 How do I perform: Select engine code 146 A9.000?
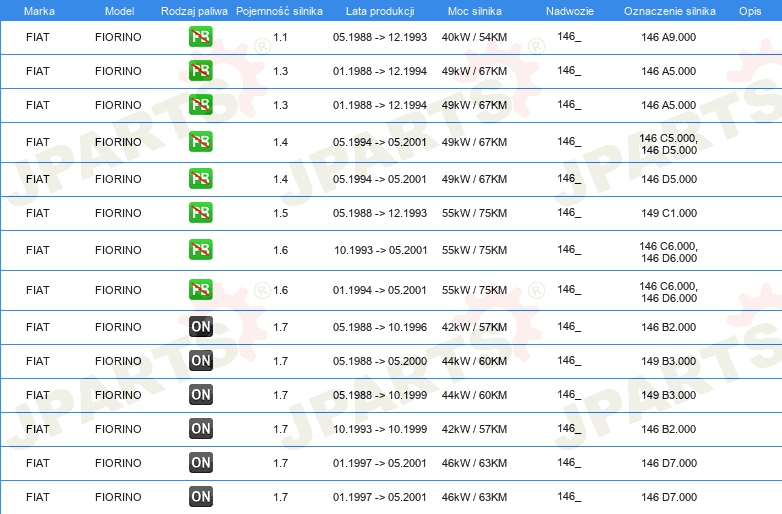pyautogui.click(x=668, y=37)
